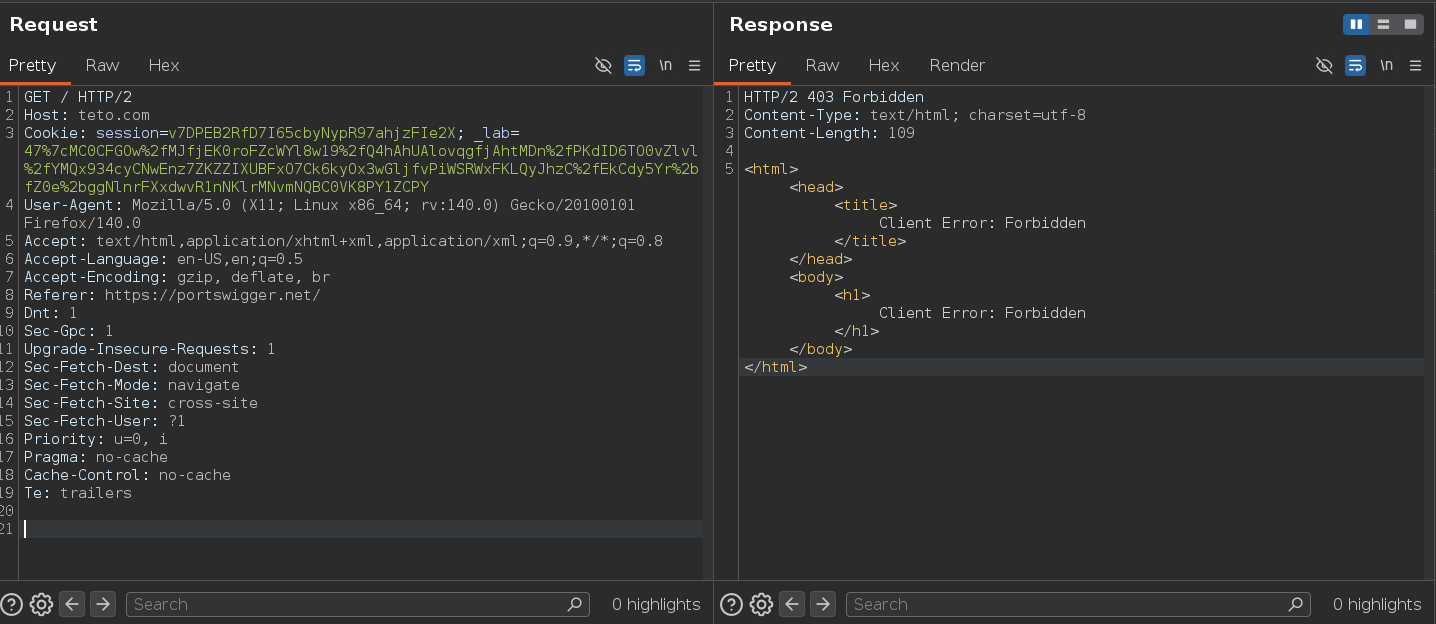Screen dimensions: 1436x624
Task: Click 'Pragma: no-cache' header line
Action: tap(96, 457)
